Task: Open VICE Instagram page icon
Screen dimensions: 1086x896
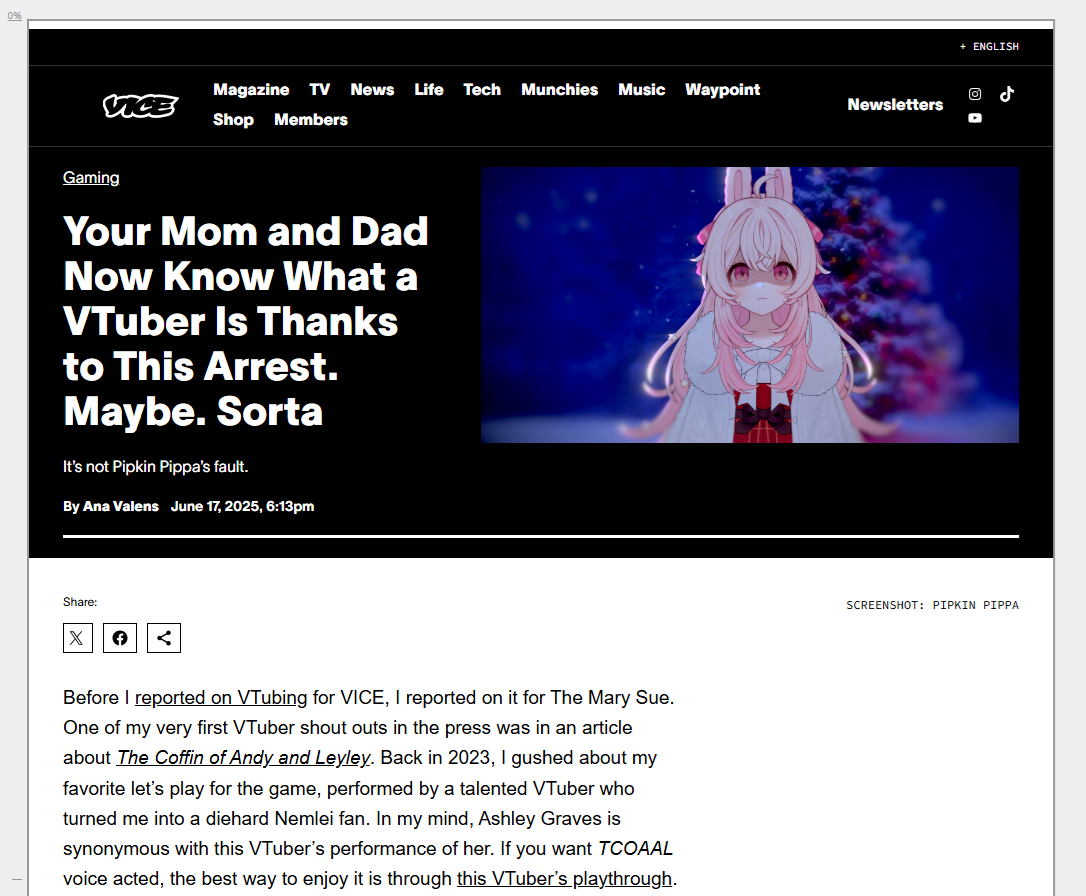Action: (x=974, y=94)
